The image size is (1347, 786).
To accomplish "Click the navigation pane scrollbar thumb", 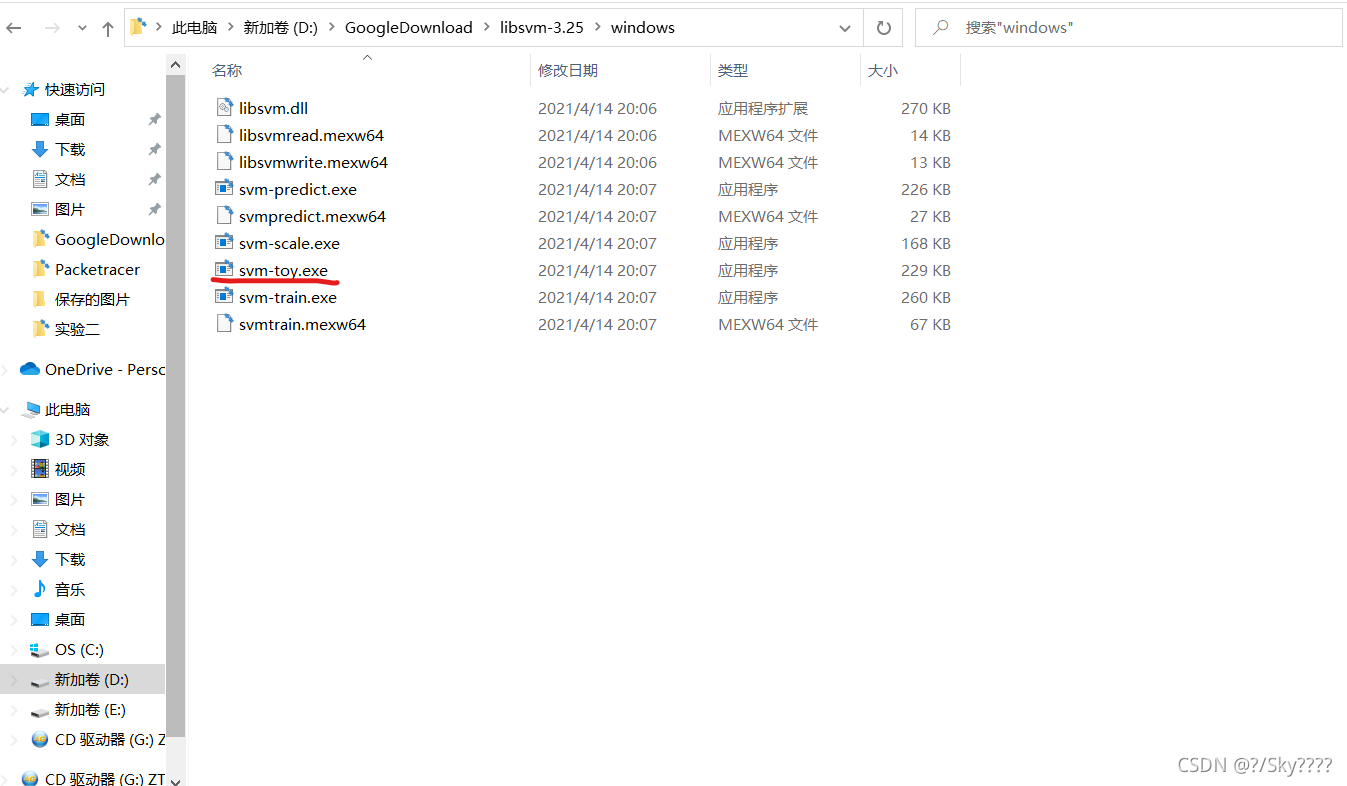I will pyautogui.click(x=176, y=406).
